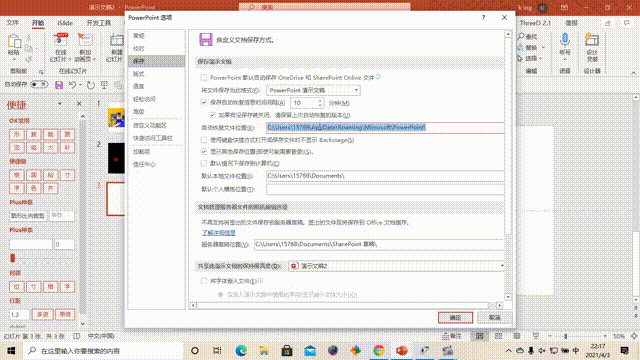Click the dialog vertical scrollbar down arrow
The width and height of the screenshot is (640, 360).
508,297
